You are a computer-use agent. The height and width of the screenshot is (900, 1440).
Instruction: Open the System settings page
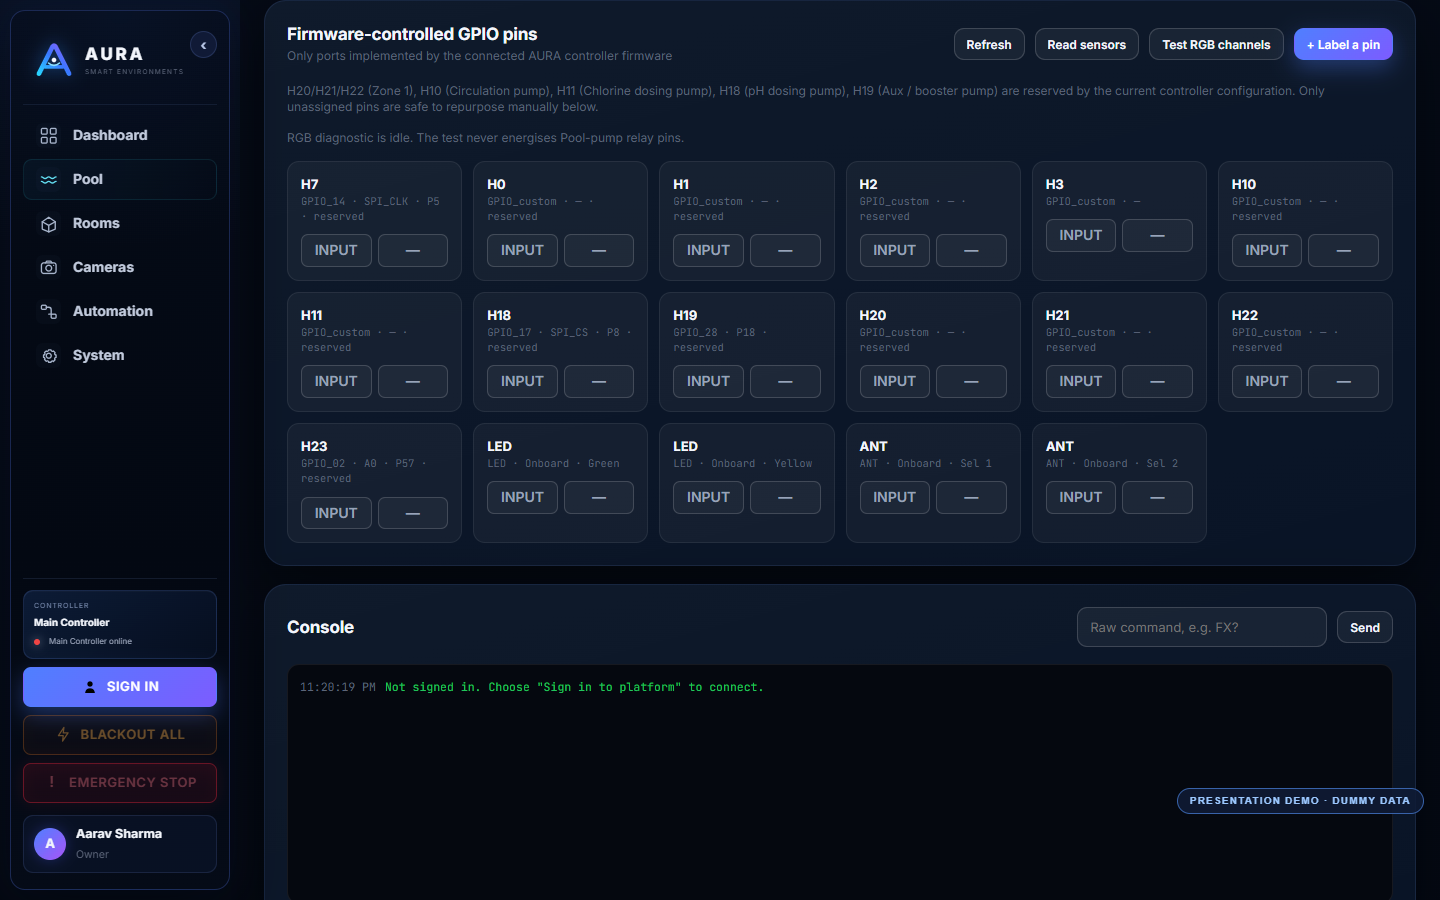(120, 355)
